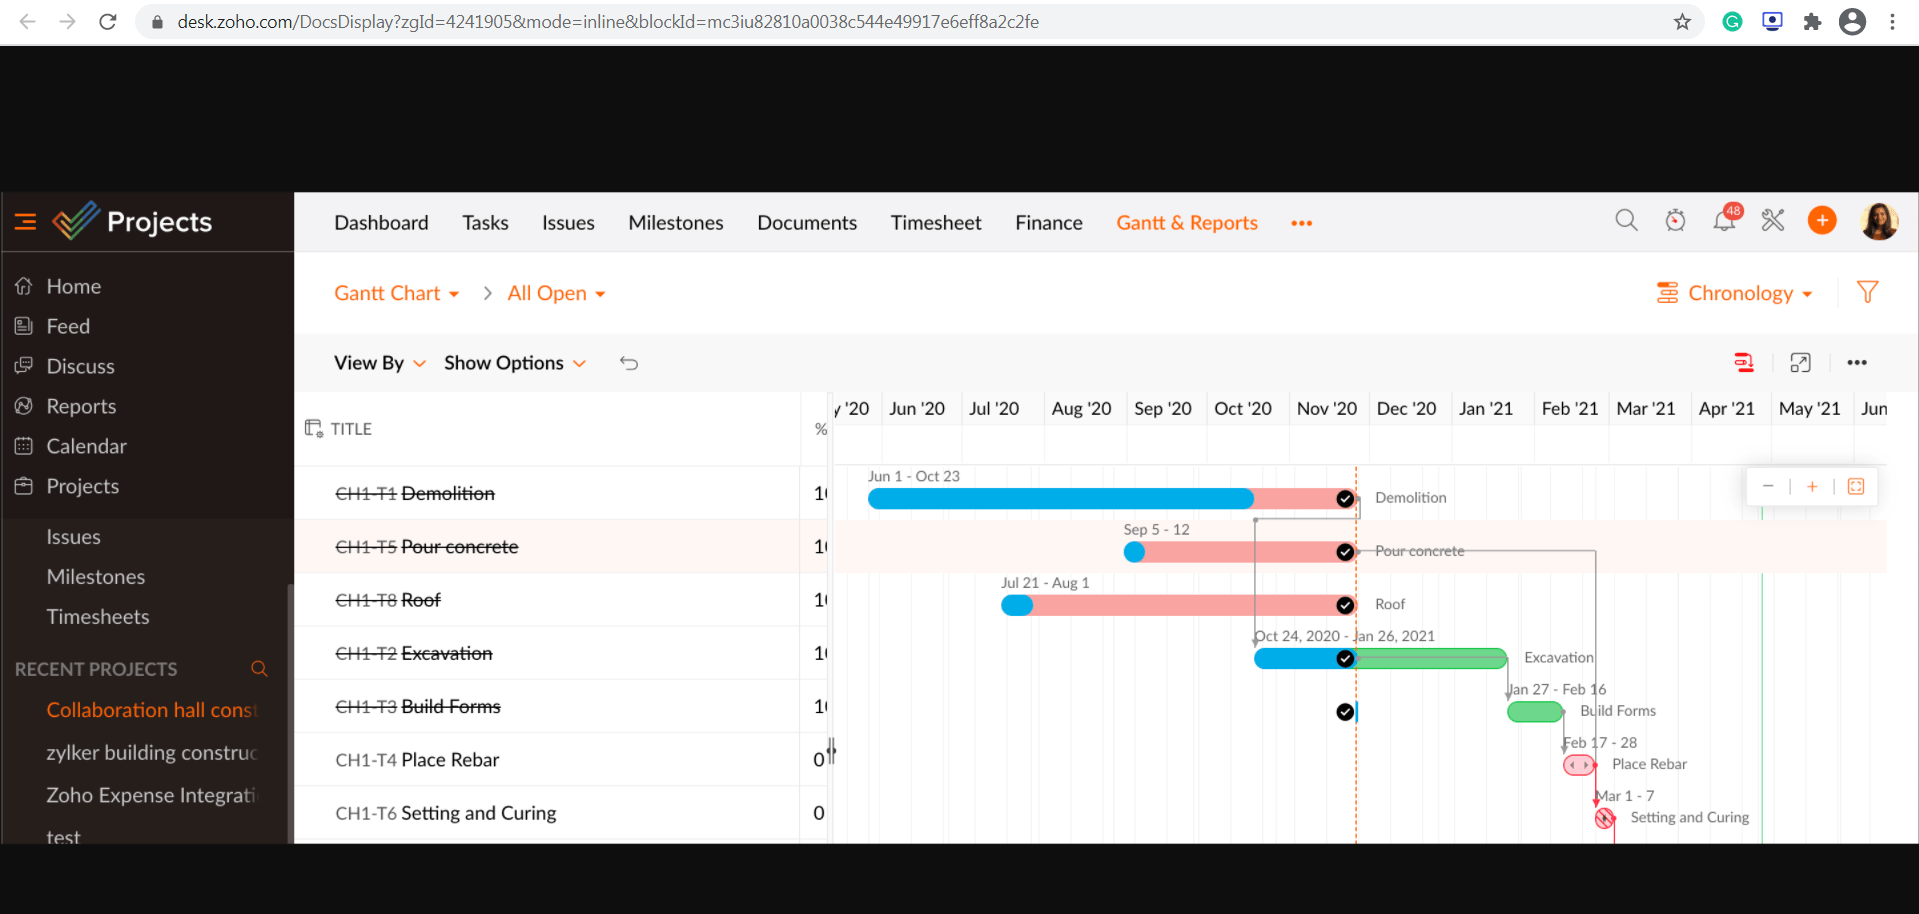Click the Excavation Gantt bar
The width and height of the screenshot is (1919, 914).
pos(1380,658)
